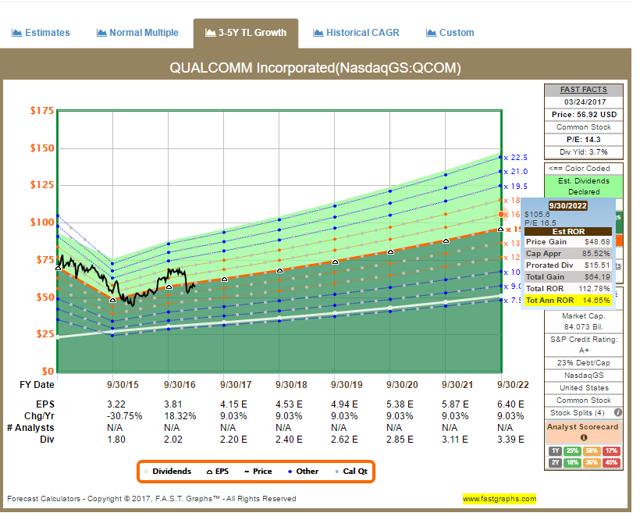Image resolution: width=640 pixels, height=527 pixels.
Task: Open the www.fastgraphs.com link
Action: click(499, 498)
